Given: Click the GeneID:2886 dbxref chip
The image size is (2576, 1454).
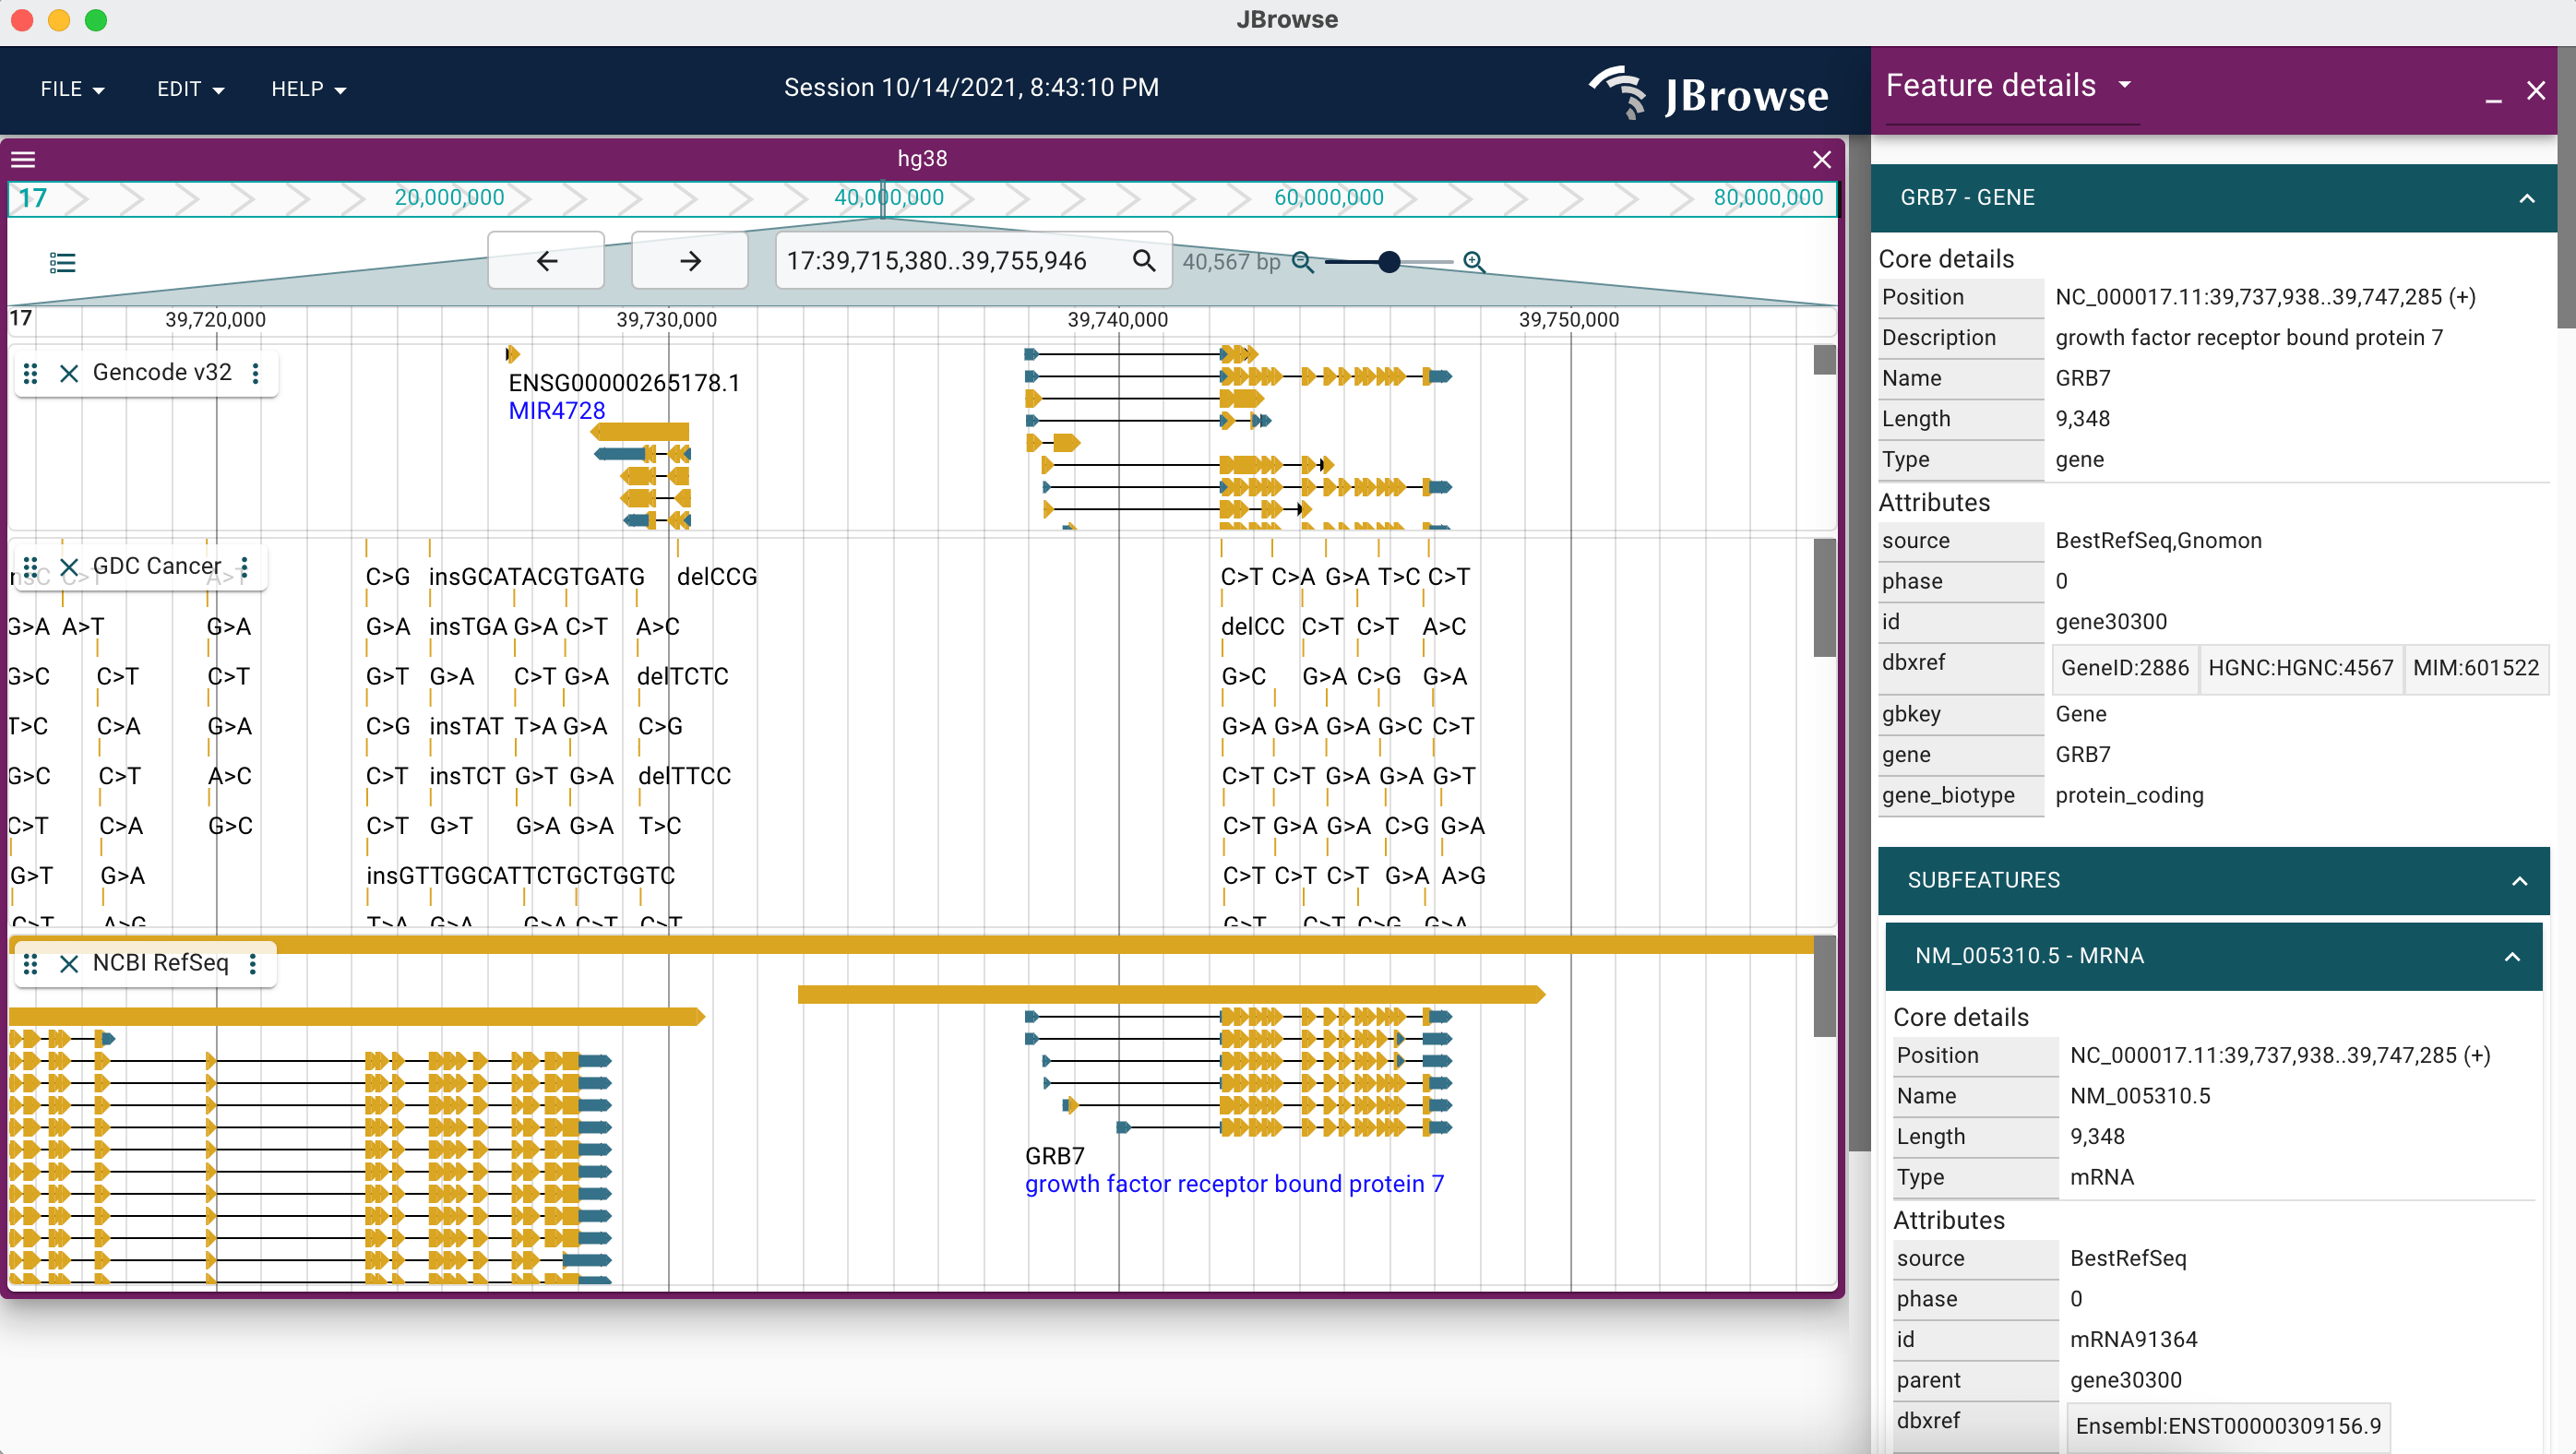Looking at the screenshot, I should (2125, 668).
